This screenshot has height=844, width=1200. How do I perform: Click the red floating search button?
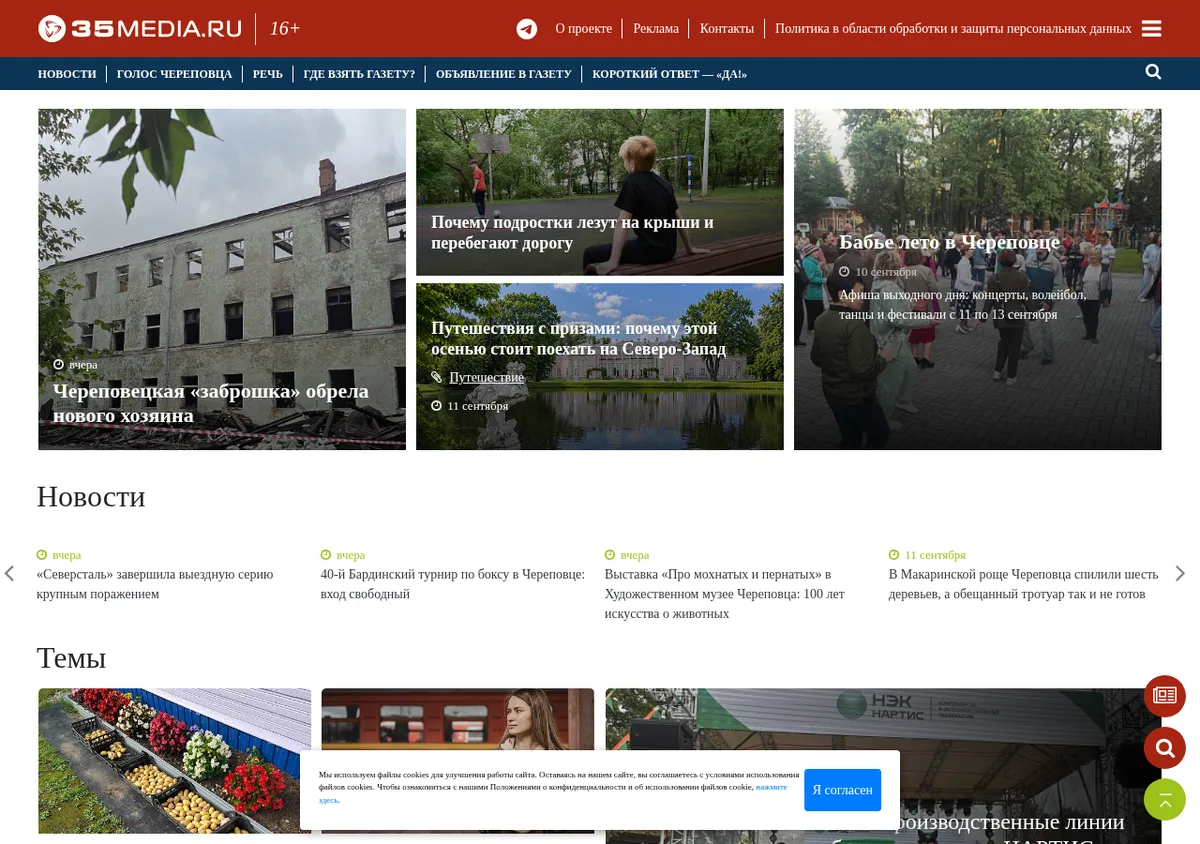(1165, 748)
